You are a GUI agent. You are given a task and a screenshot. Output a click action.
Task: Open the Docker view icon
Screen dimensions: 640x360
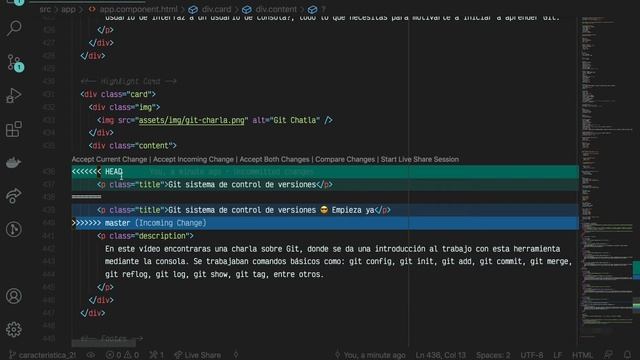13,162
